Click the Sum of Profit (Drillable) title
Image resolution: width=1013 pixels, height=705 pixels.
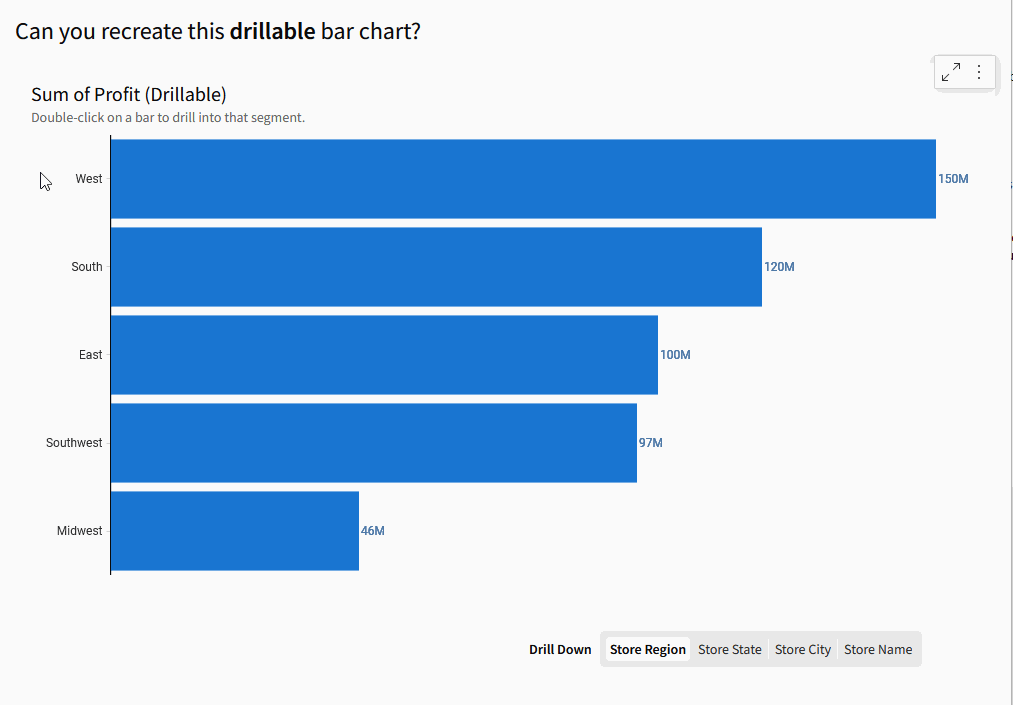(x=129, y=94)
